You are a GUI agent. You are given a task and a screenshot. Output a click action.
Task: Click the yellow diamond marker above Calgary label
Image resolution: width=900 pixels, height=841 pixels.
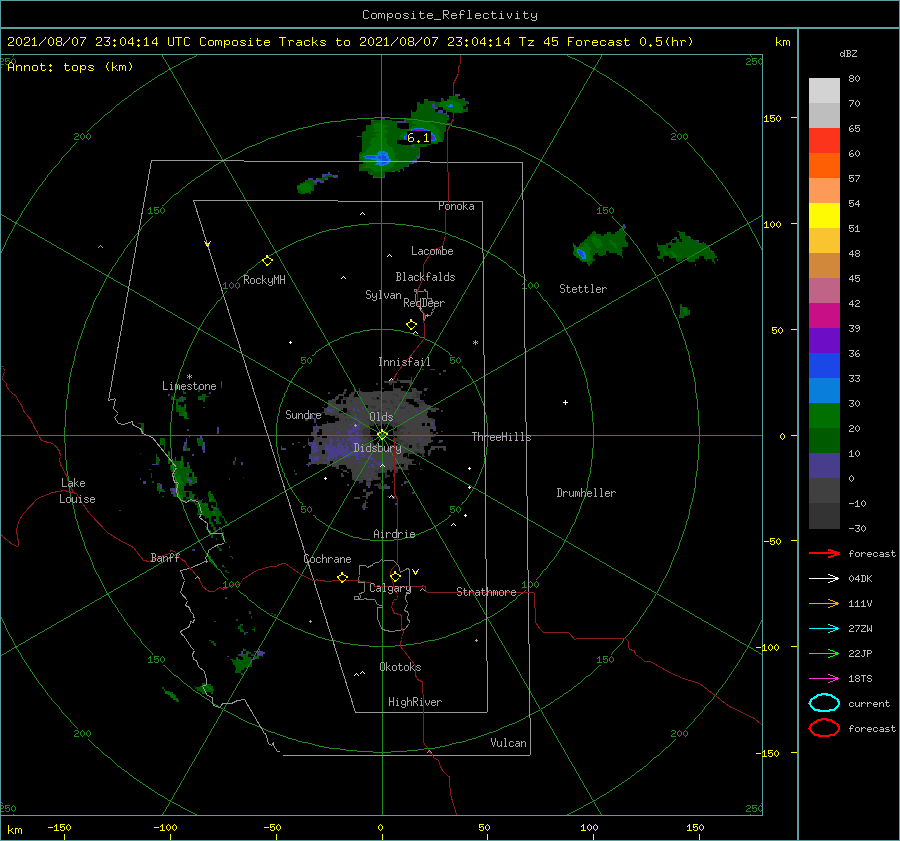tap(395, 576)
